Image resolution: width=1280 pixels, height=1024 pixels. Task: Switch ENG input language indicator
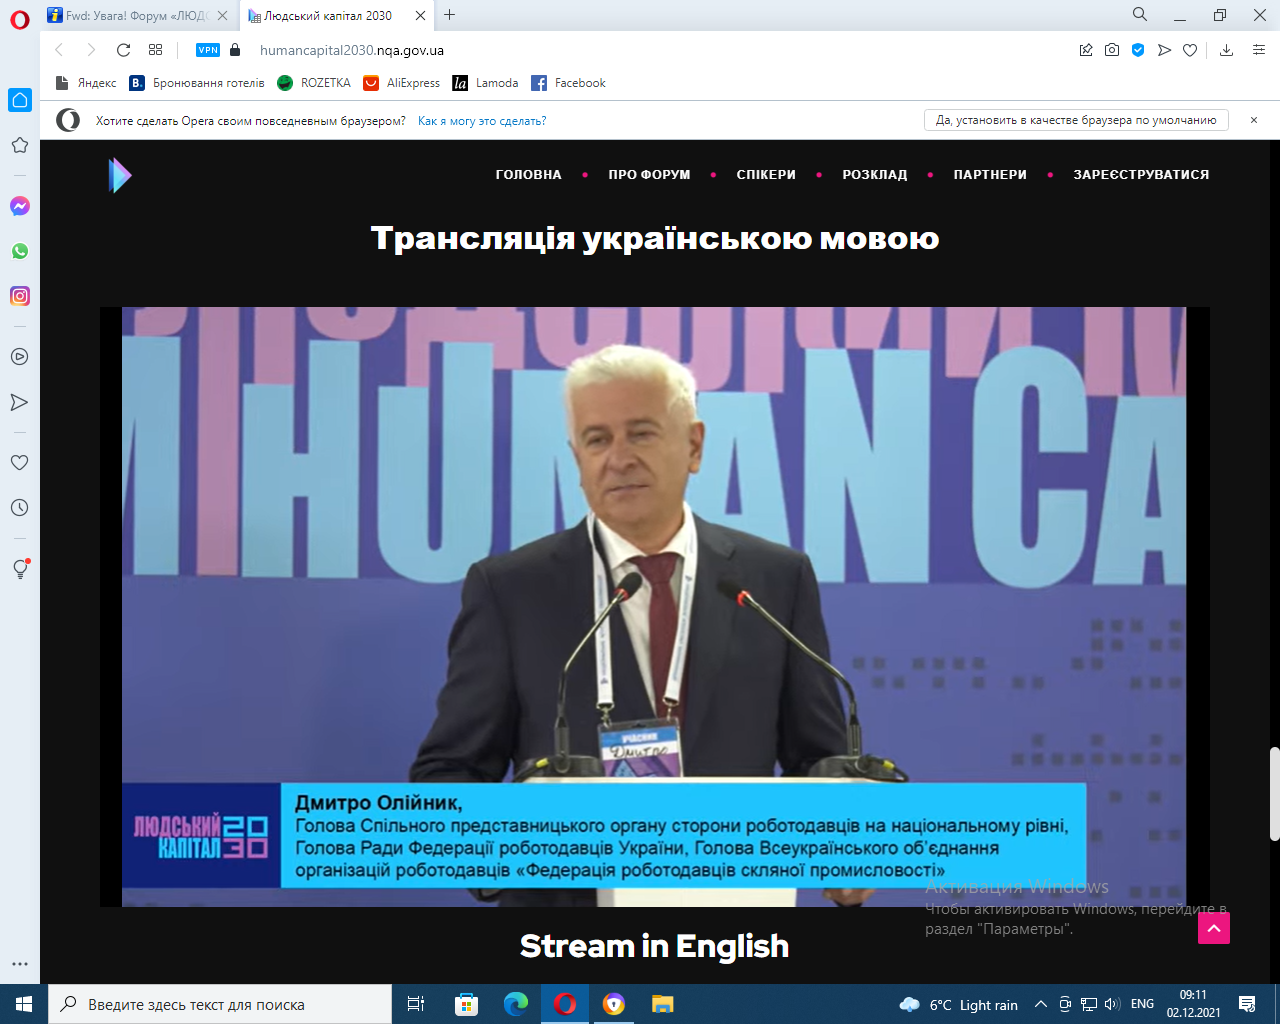coord(1142,1004)
